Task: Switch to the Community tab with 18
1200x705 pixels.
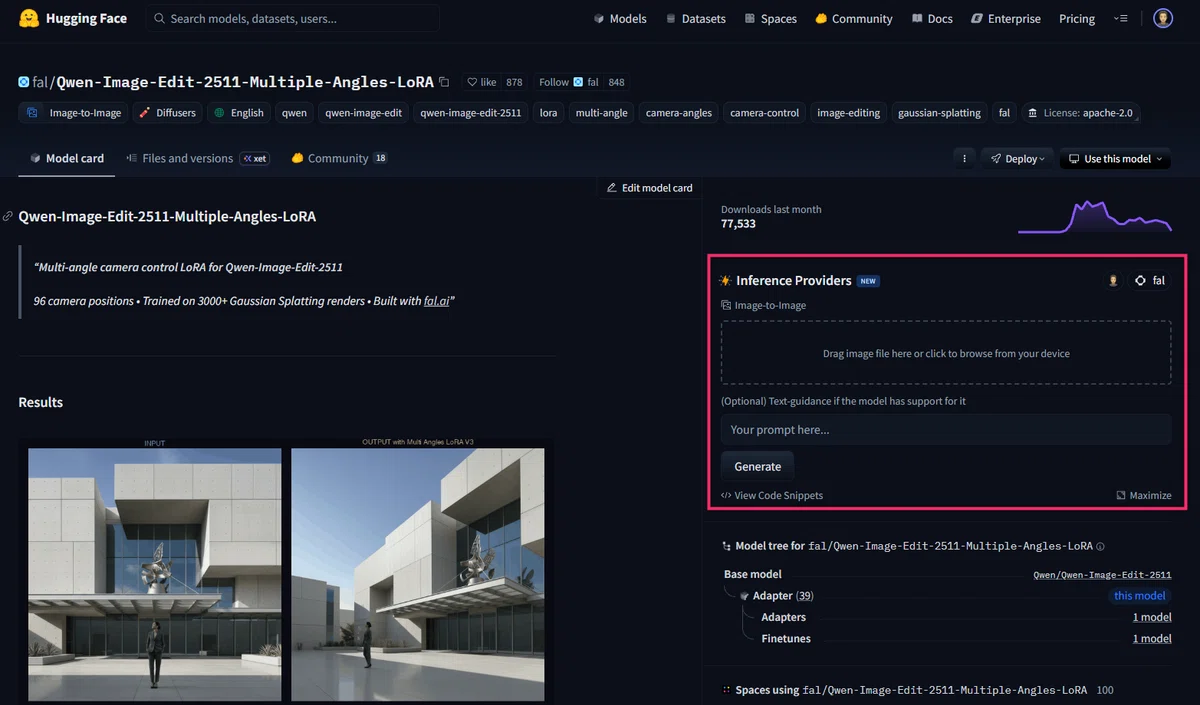Action: pyautogui.click(x=339, y=158)
